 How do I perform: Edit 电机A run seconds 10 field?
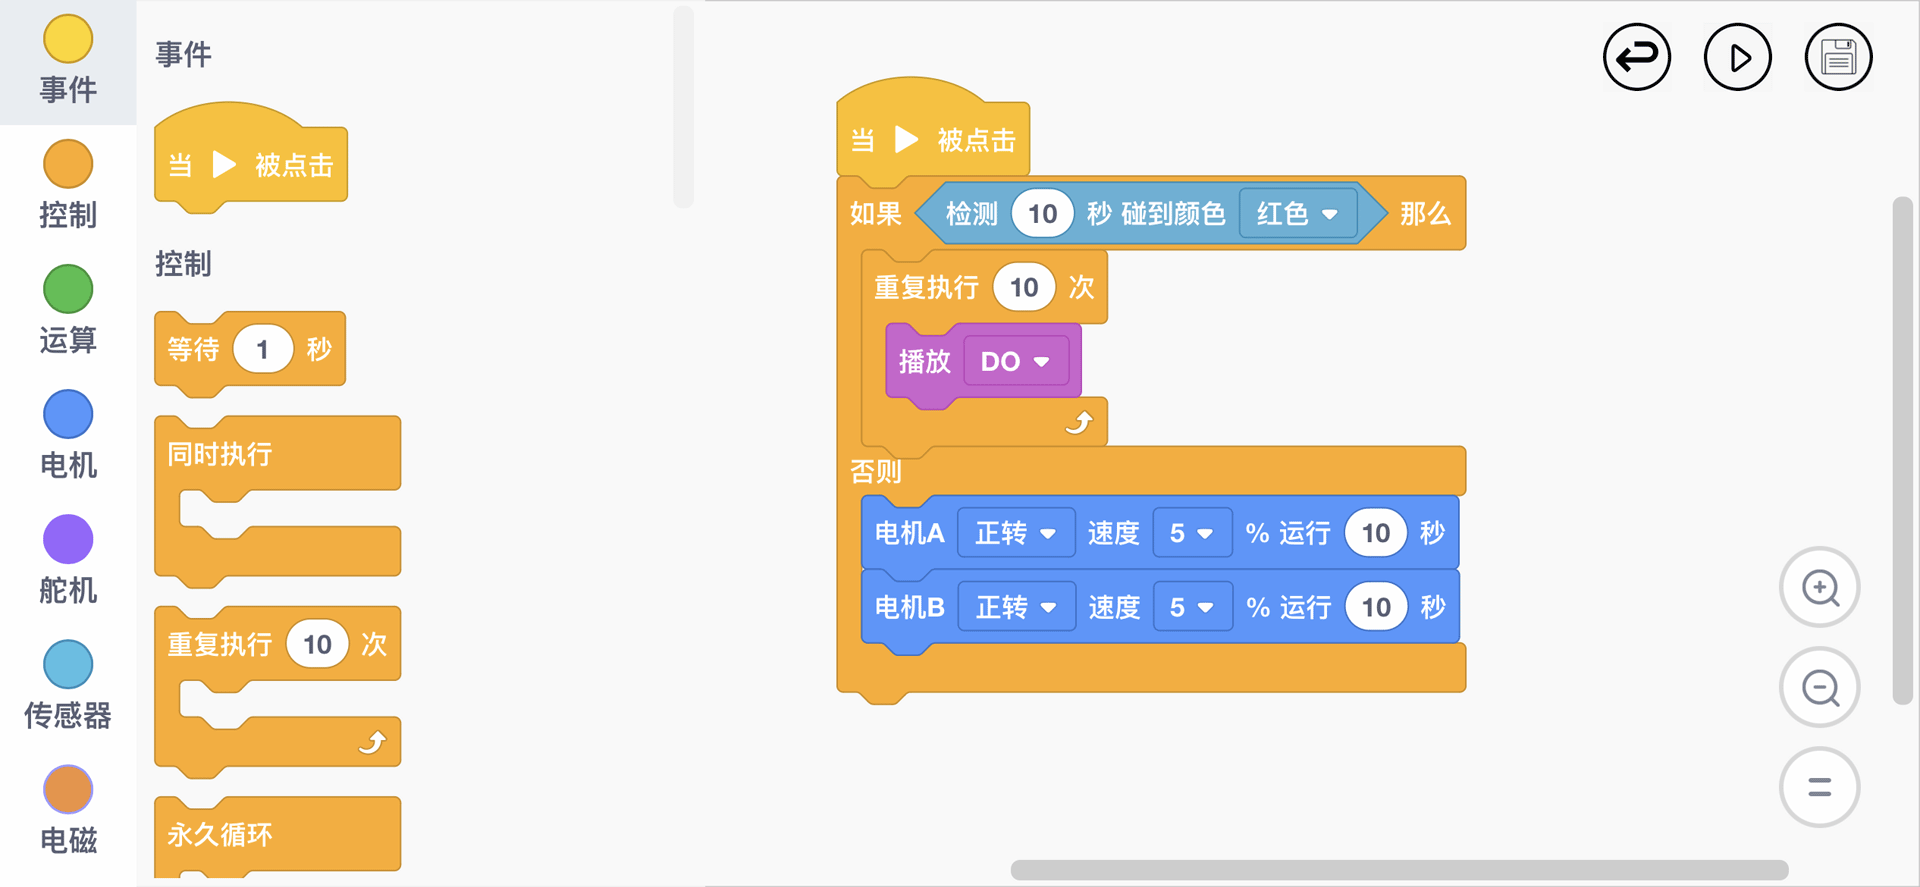point(1376,533)
